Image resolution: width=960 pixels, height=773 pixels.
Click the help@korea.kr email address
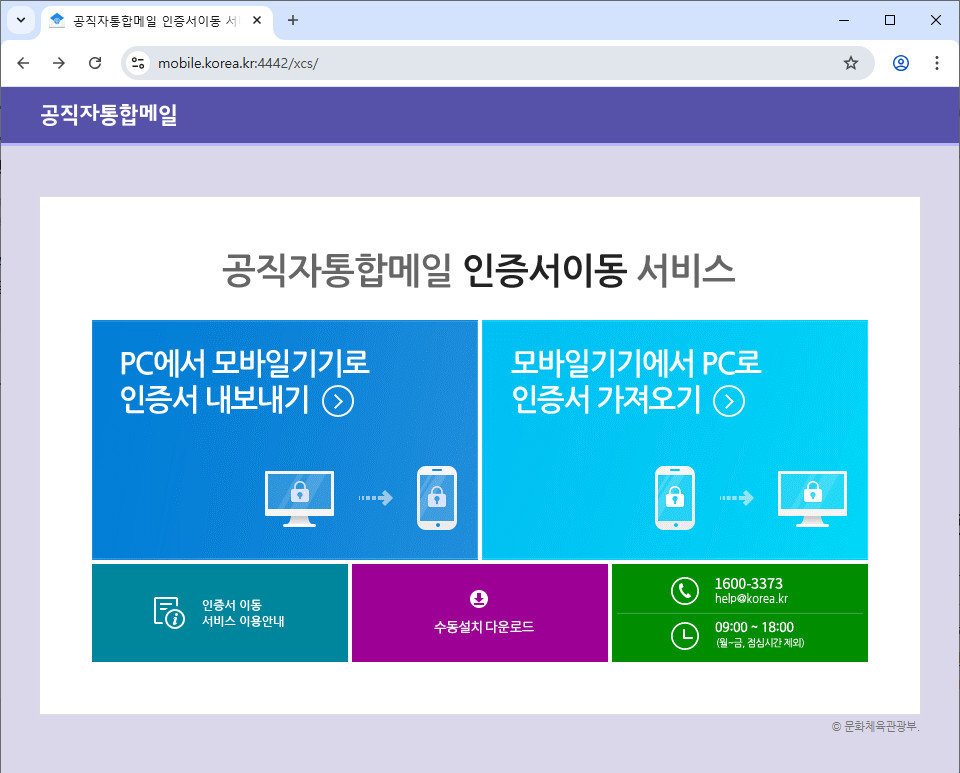(751, 599)
